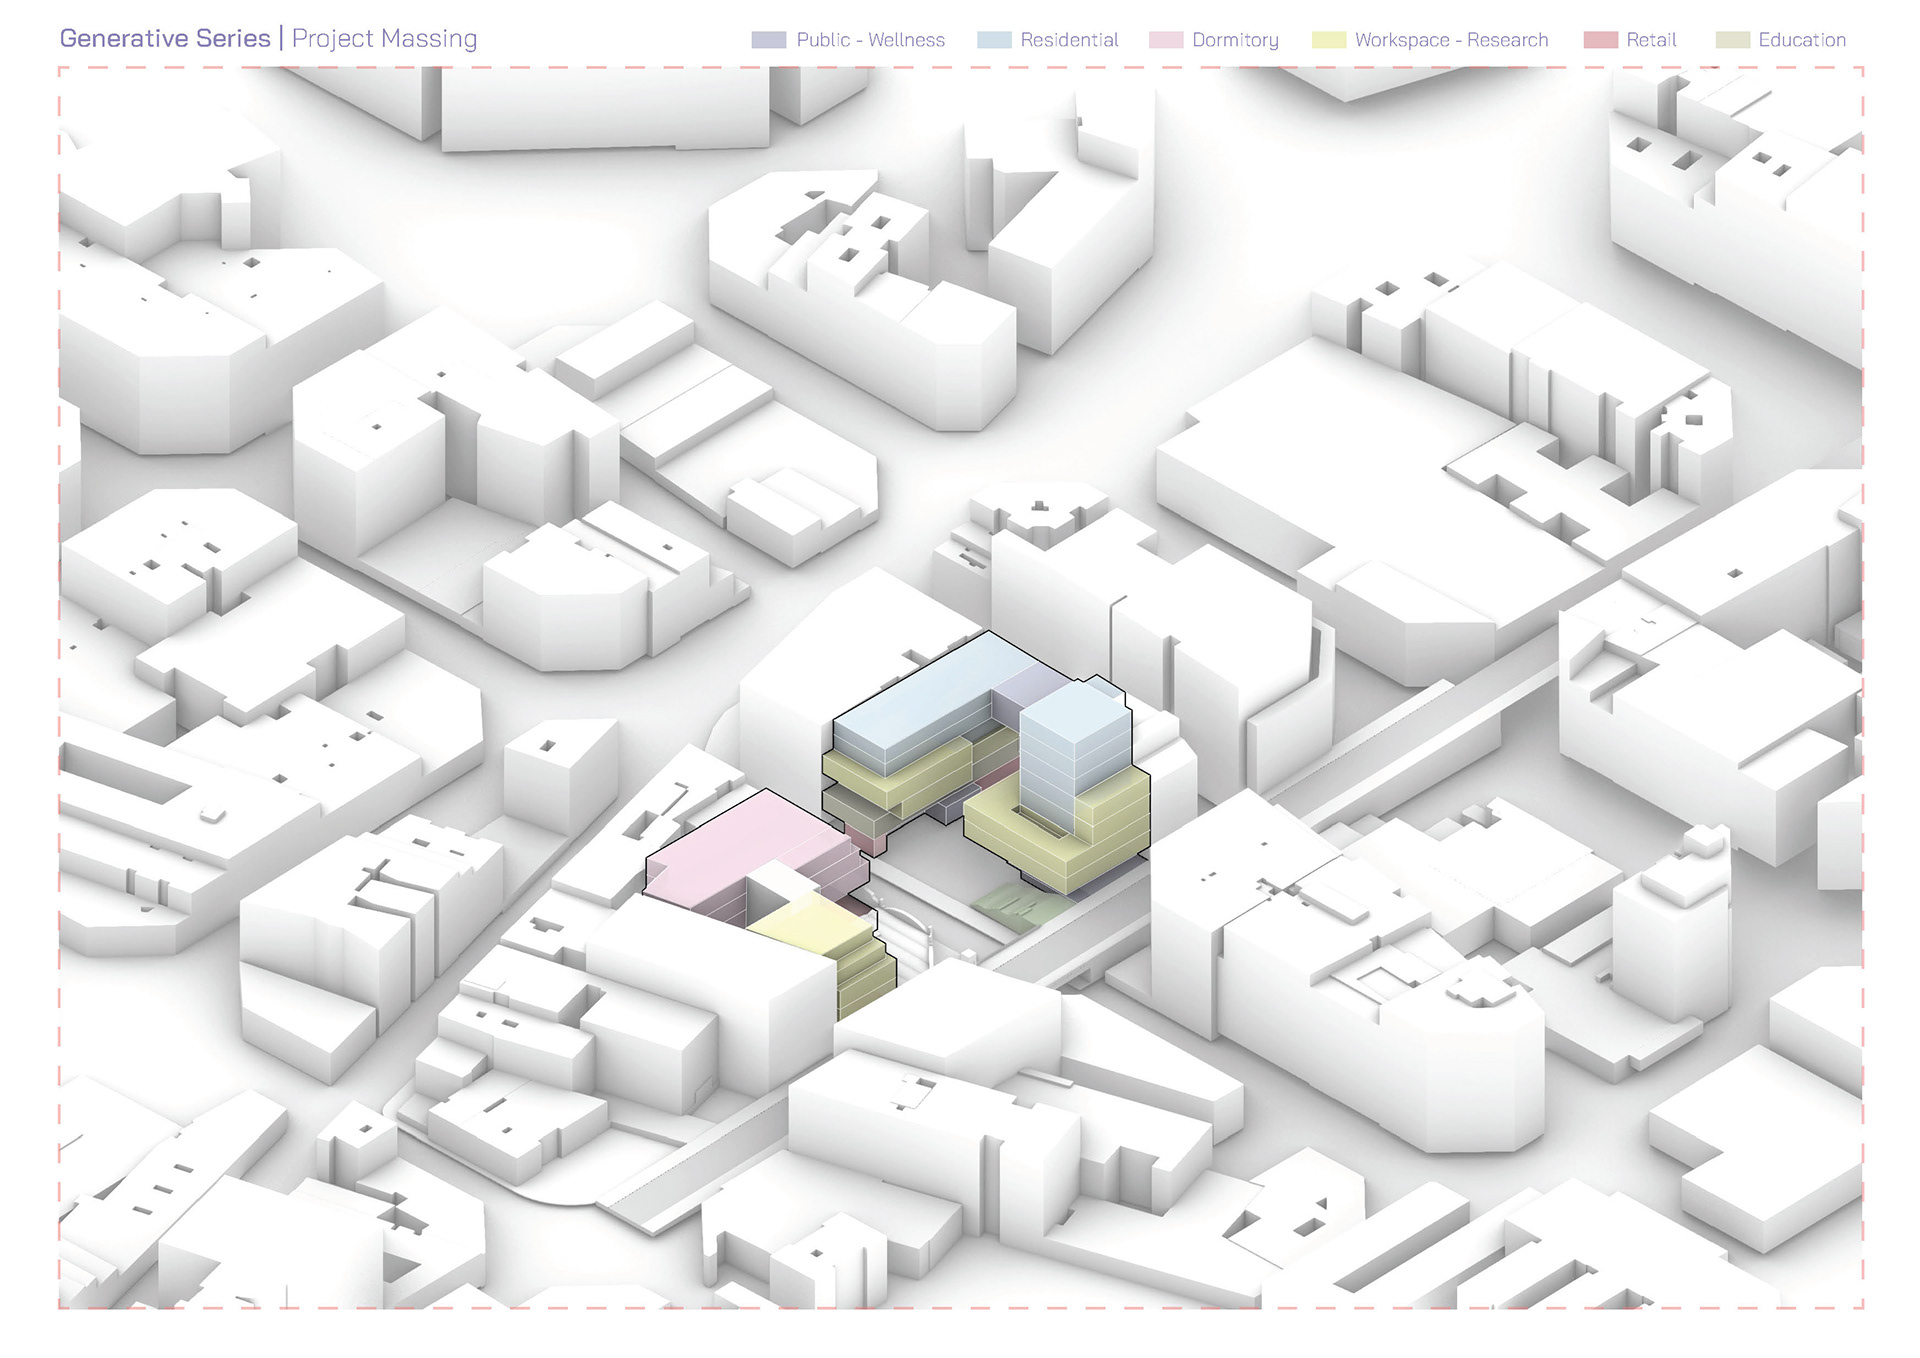Viewport: 1920px width, 1358px height.
Task: Click the Workspace - Research legend swatch
Action: (1329, 40)
